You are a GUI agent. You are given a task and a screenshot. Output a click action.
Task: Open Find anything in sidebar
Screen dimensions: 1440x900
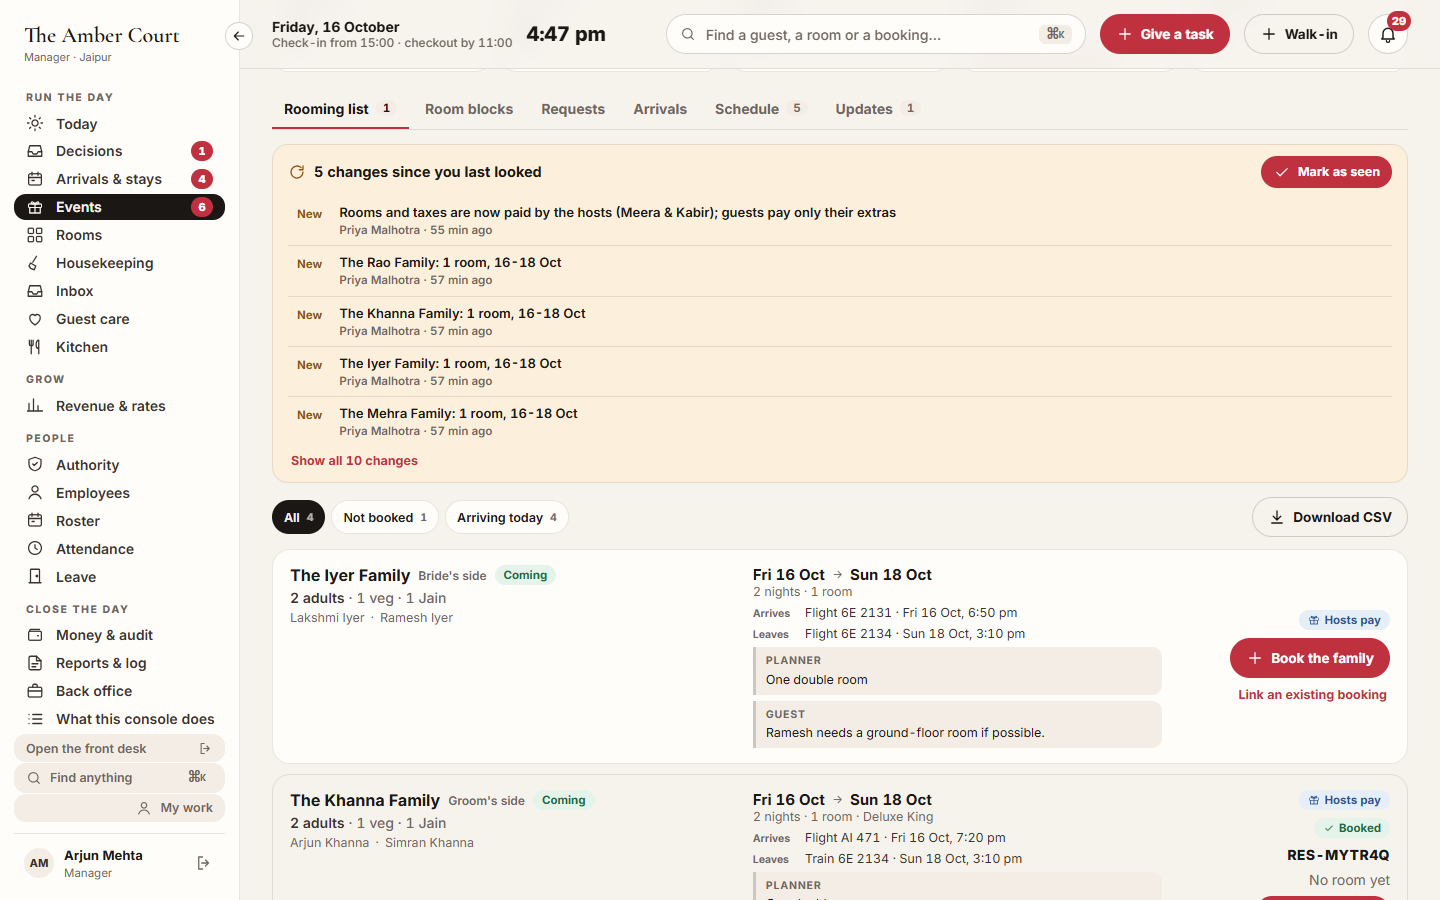click(x=119, y=778)
